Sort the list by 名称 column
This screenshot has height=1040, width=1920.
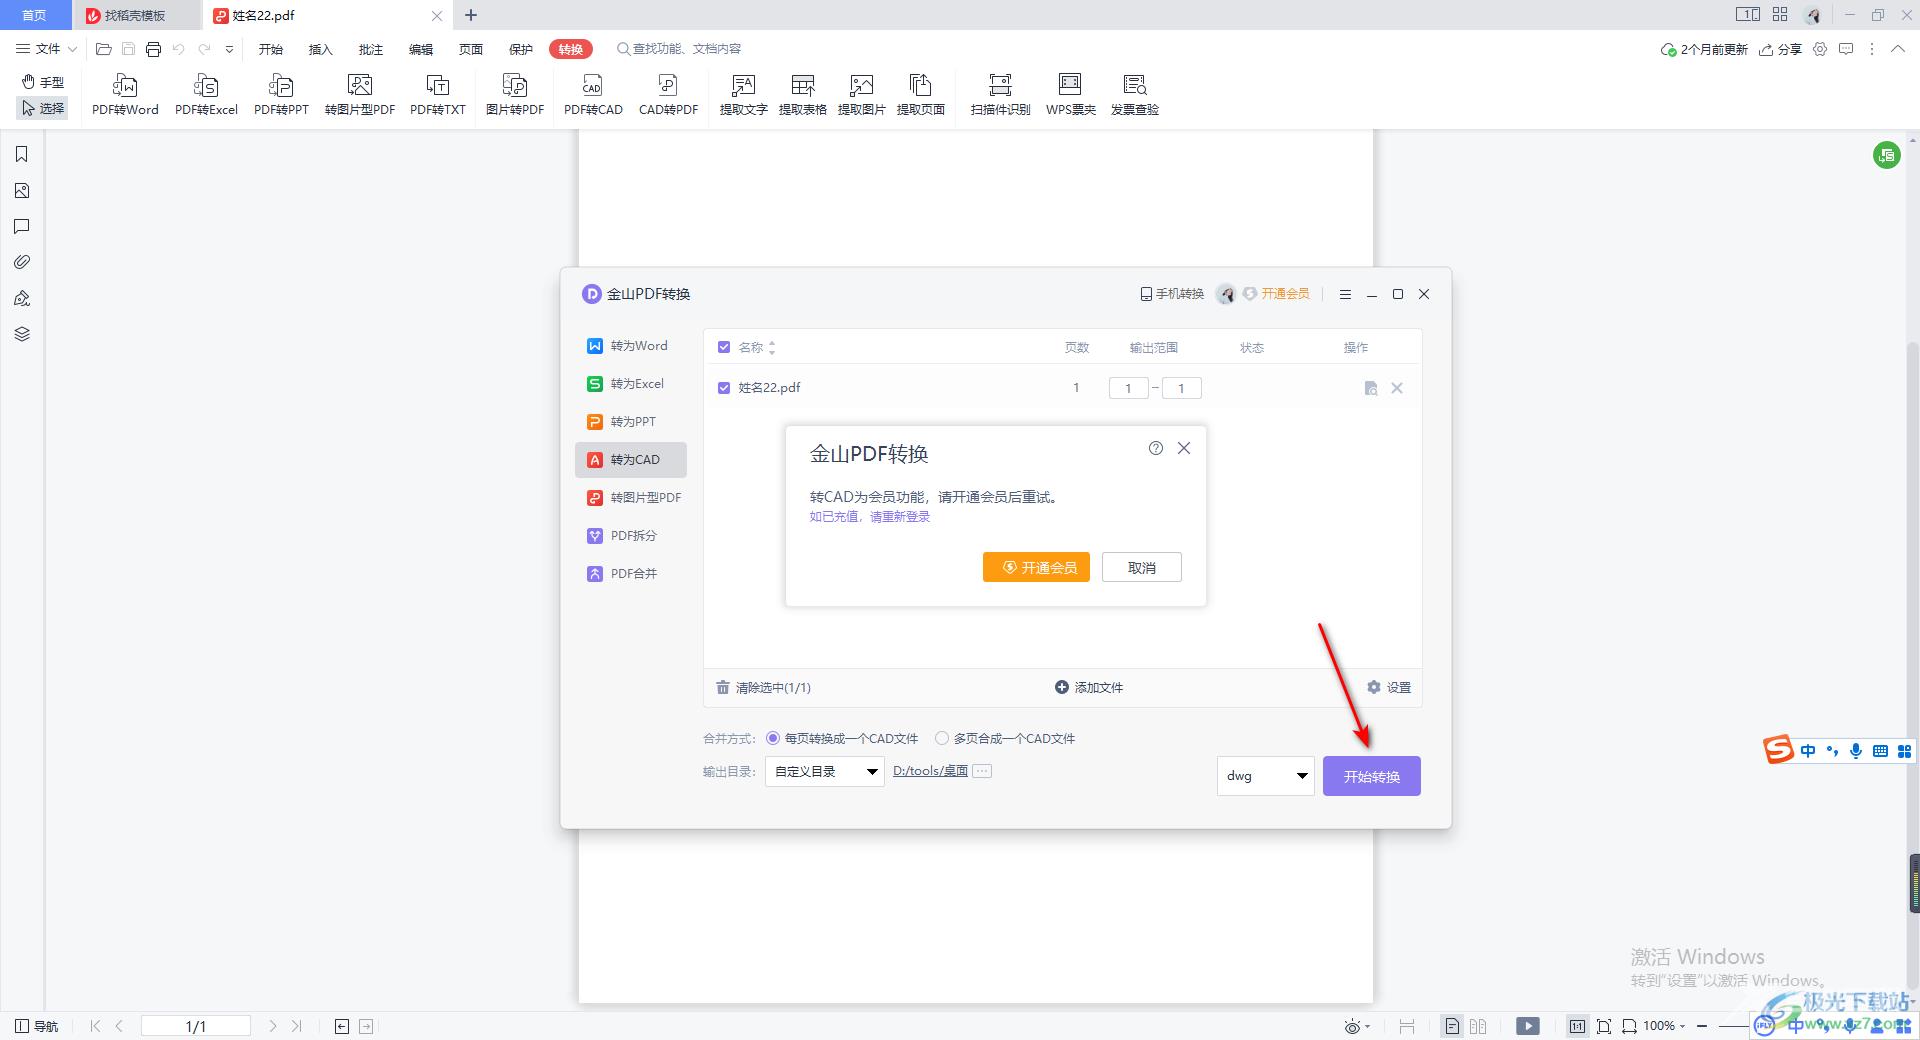coord(772,347)
